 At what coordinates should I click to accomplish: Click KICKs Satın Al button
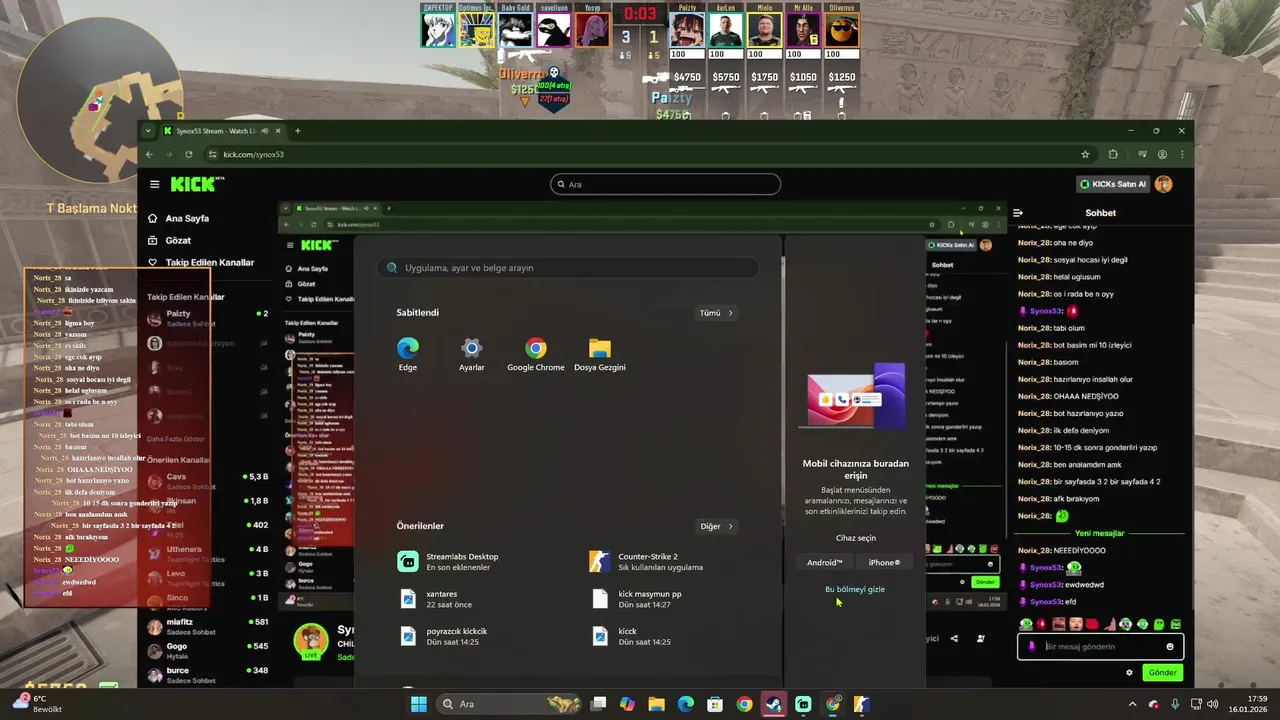1113,184
